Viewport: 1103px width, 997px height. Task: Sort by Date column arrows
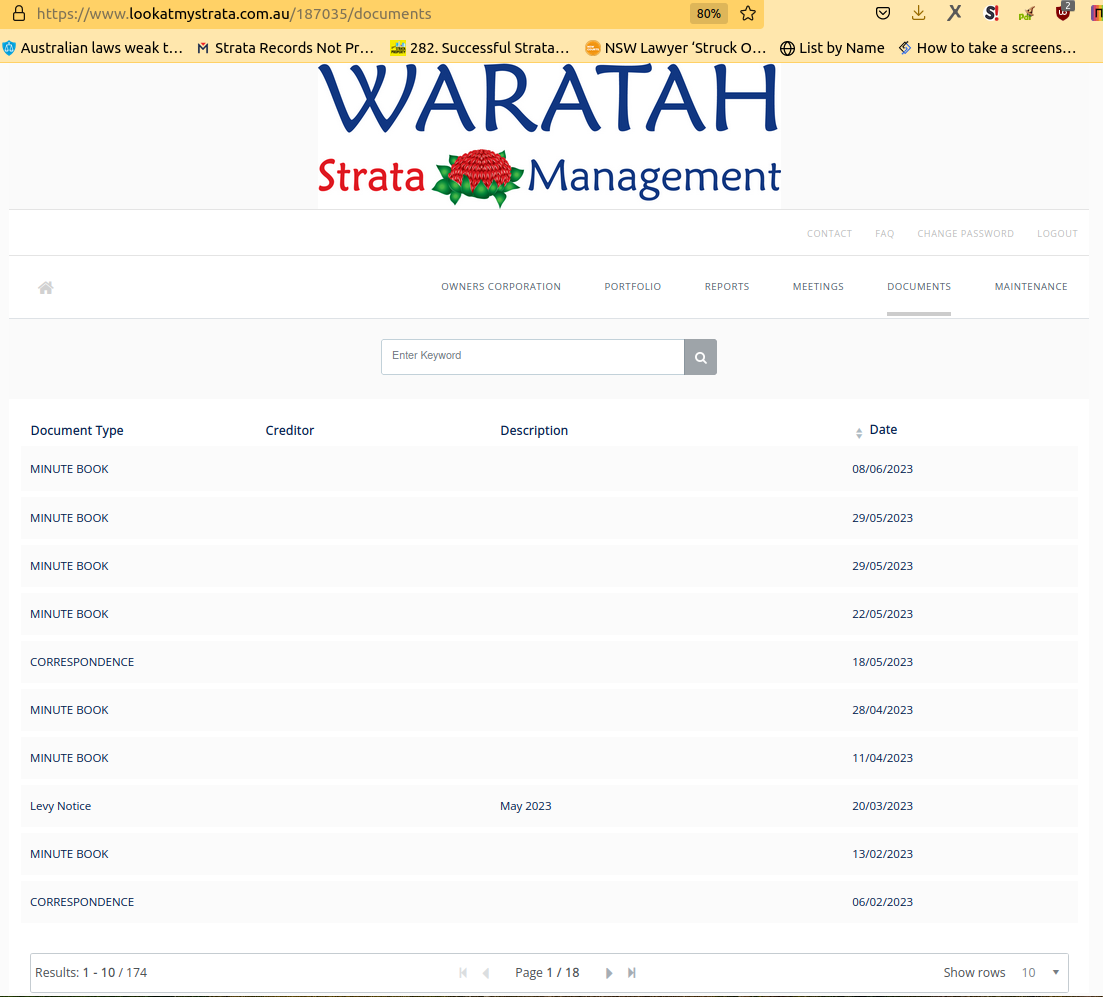[859, 433]
